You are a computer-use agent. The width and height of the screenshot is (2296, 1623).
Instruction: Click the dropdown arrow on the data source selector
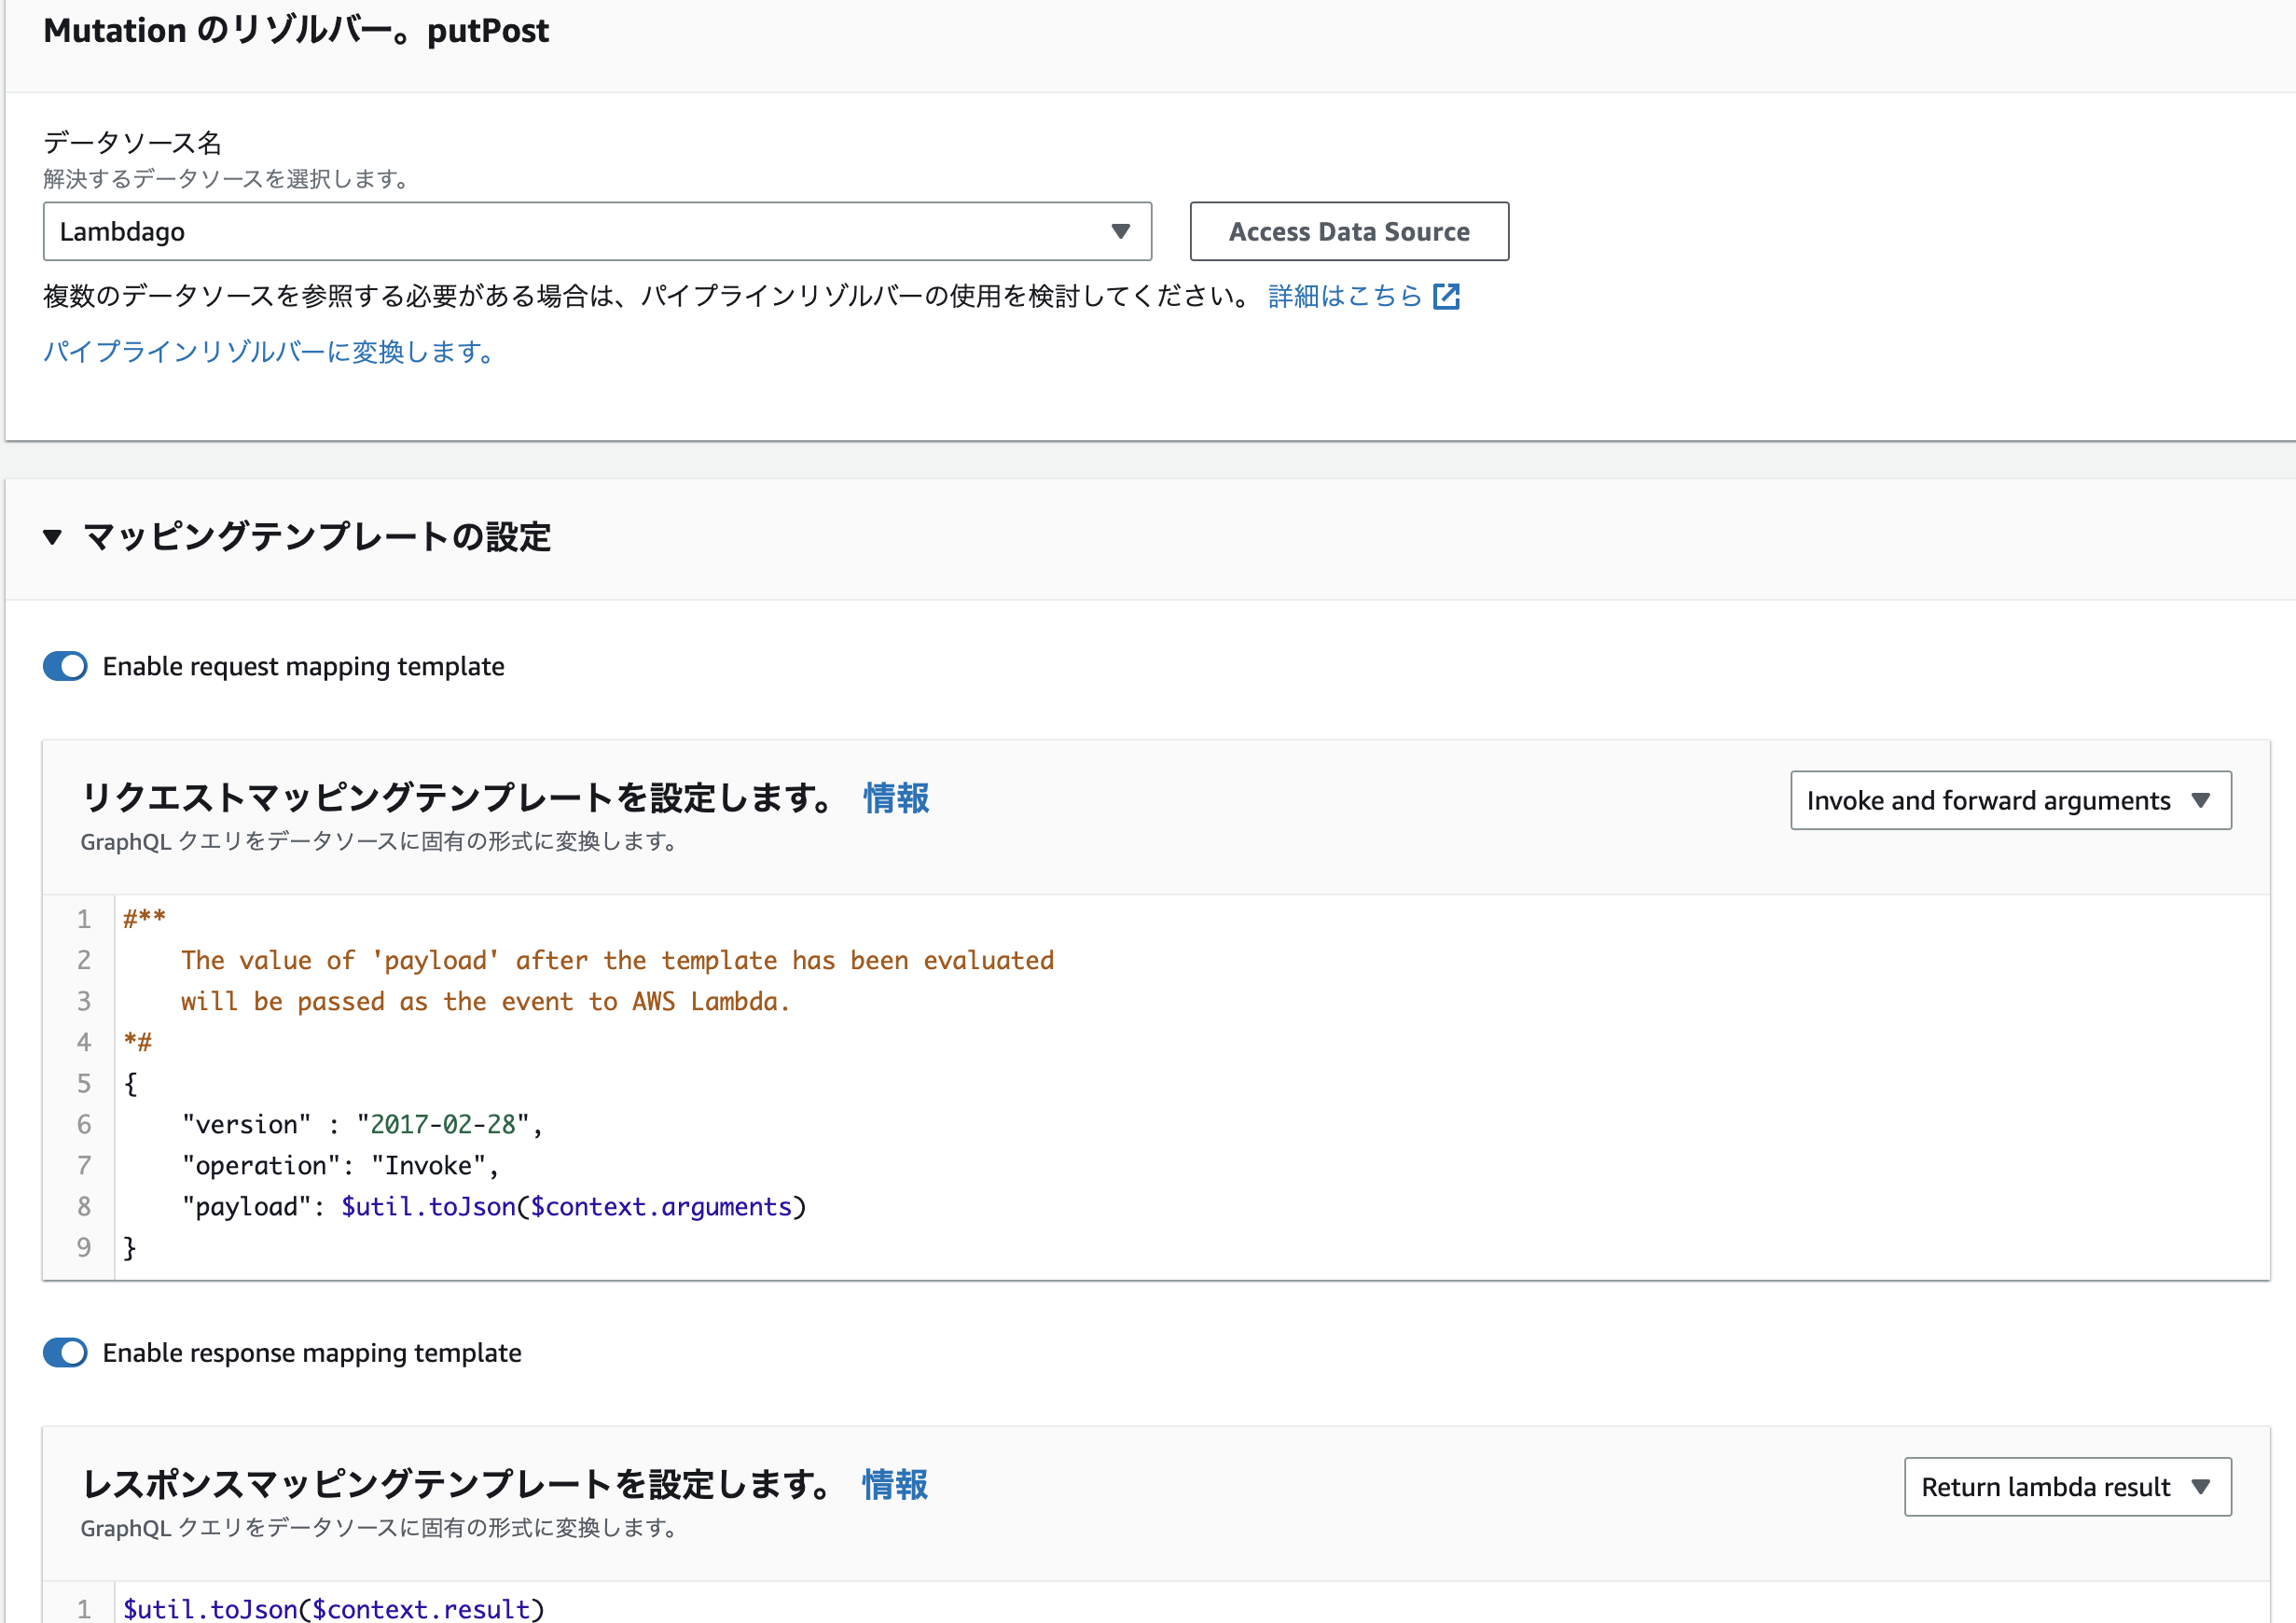coord(1120,231)
